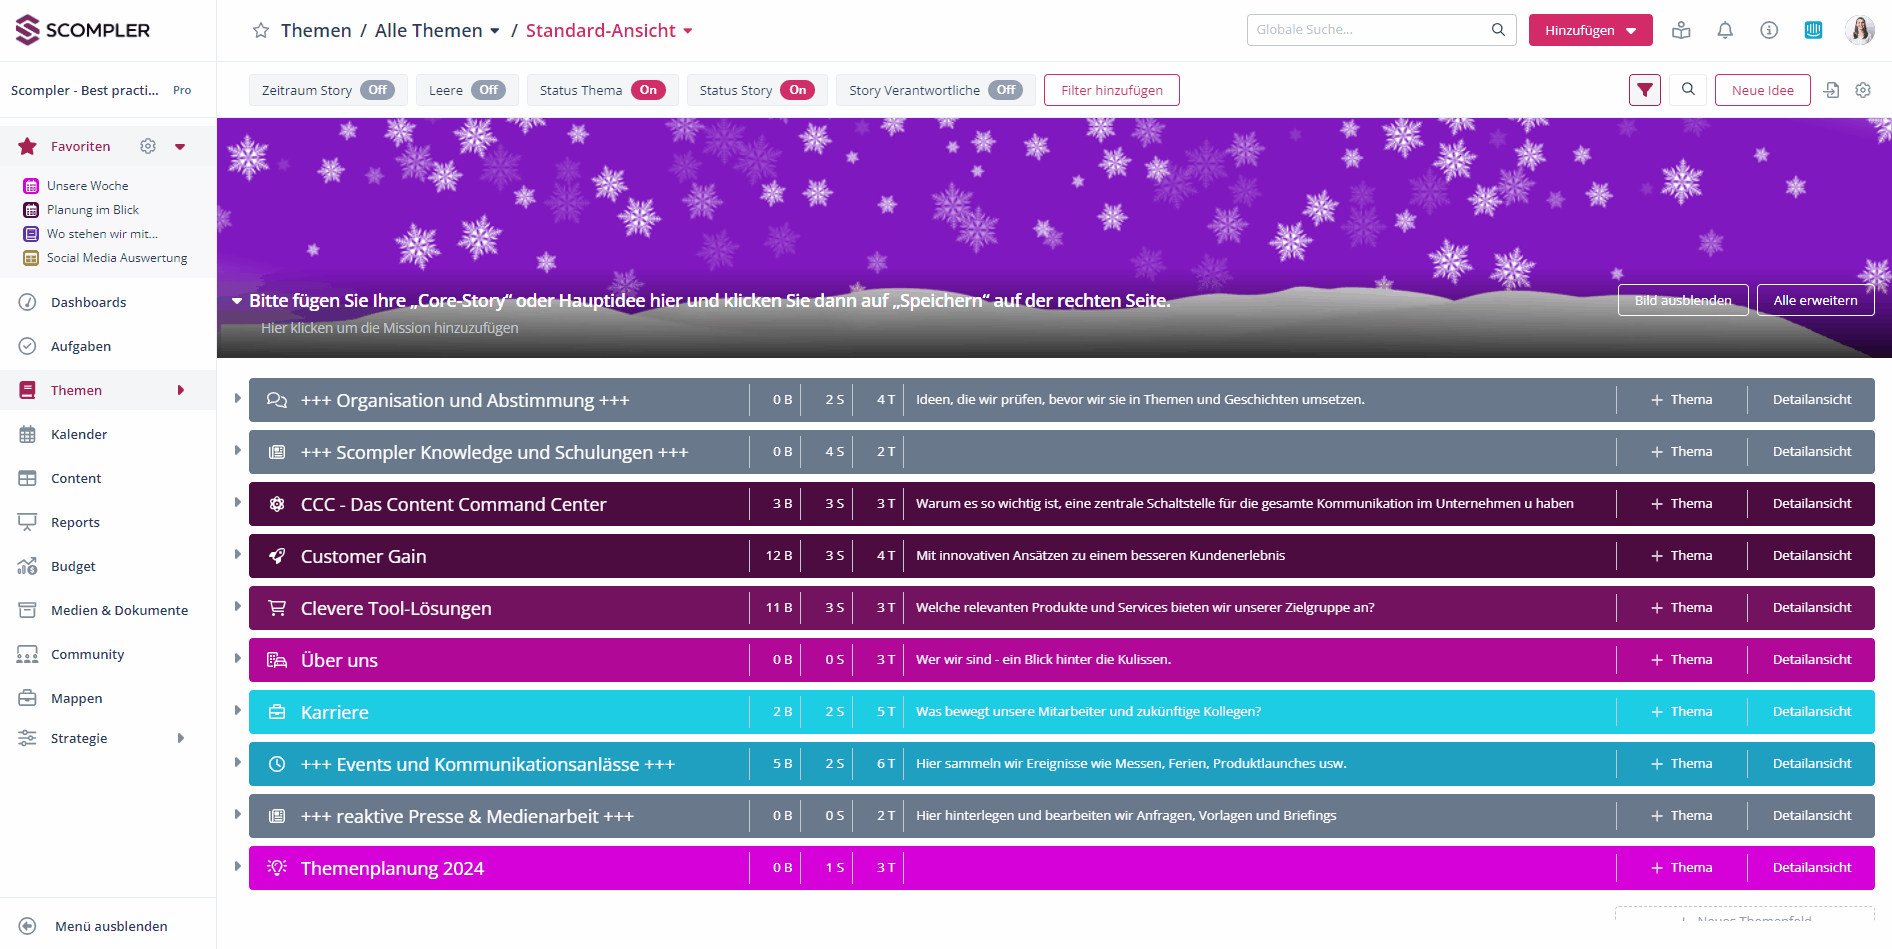The width and height of the screenshot is (1892, 949).
Task: Open the settings gear on the filter bar
Action: [1863, 90]
